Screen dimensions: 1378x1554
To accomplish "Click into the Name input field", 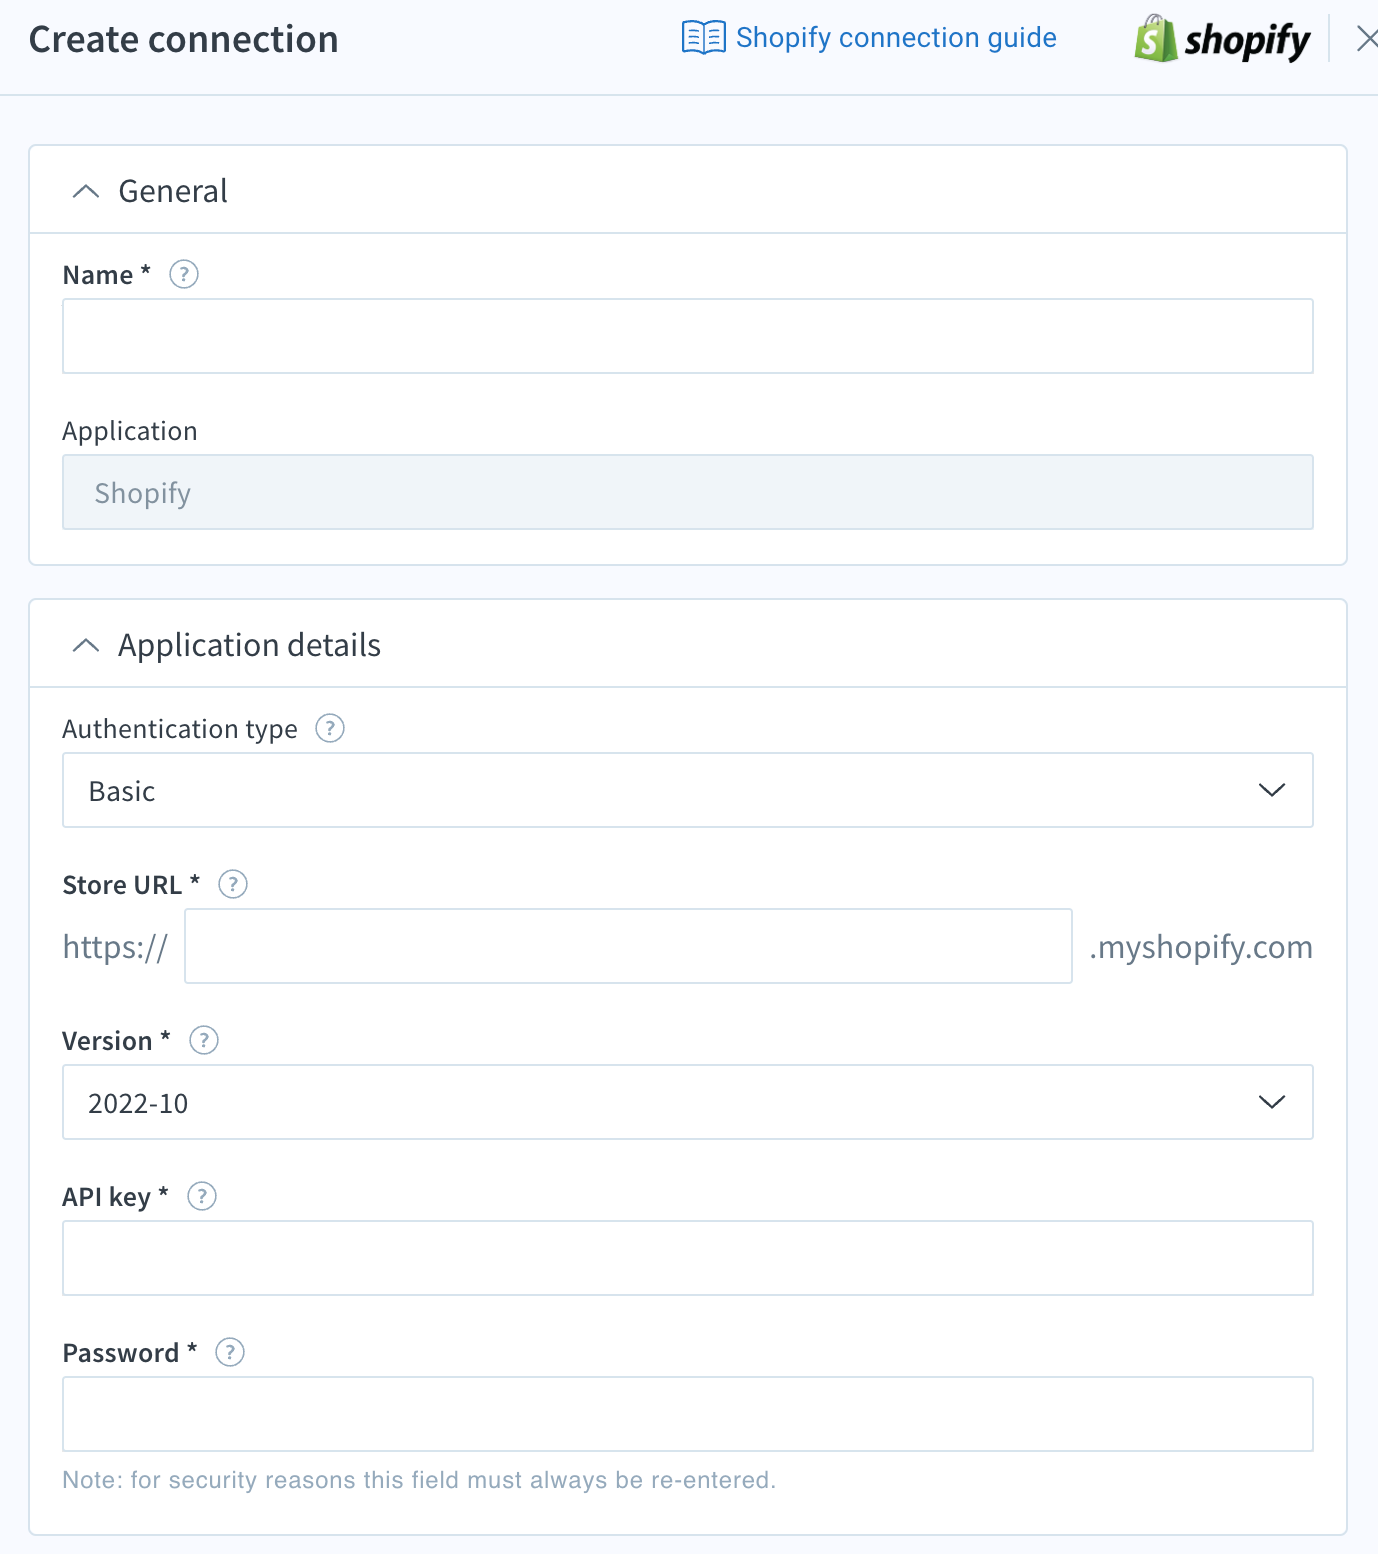I will 688,336.
